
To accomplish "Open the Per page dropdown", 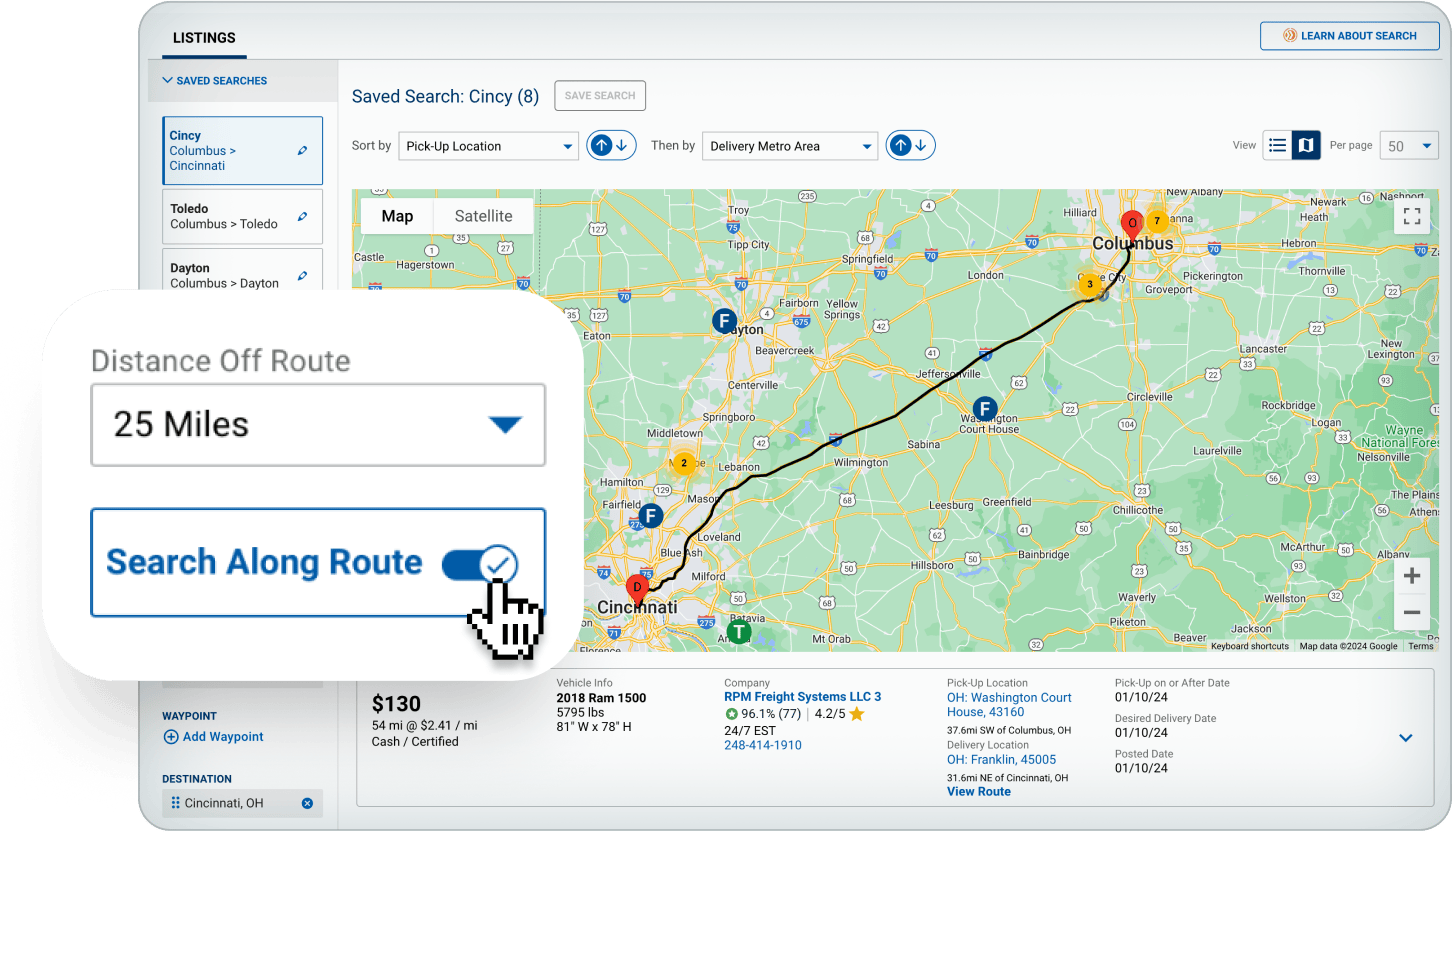I will (x=1409, y=146).
